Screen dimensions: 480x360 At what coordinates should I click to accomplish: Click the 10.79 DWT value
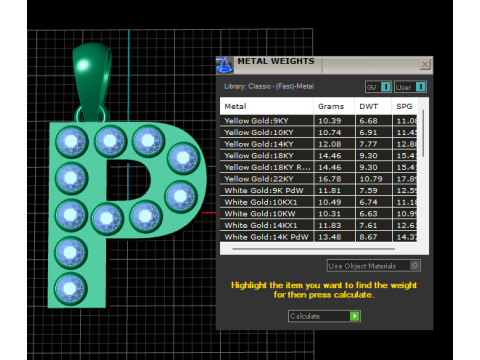(x=371, y=179)
